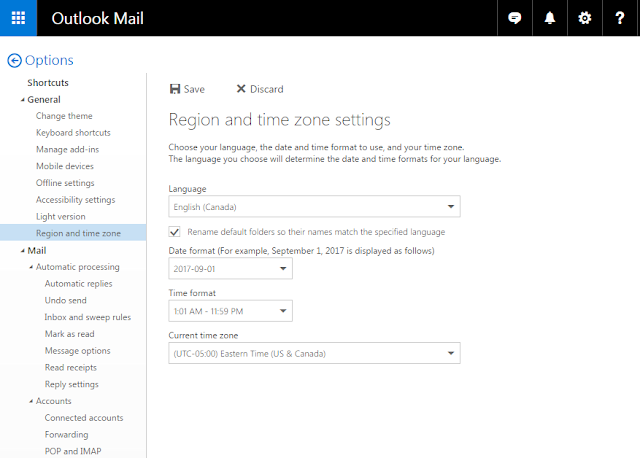Toggle the Rename default folders checkbox
This screenshot has width=640, height=458.
(x=174, y=232)
